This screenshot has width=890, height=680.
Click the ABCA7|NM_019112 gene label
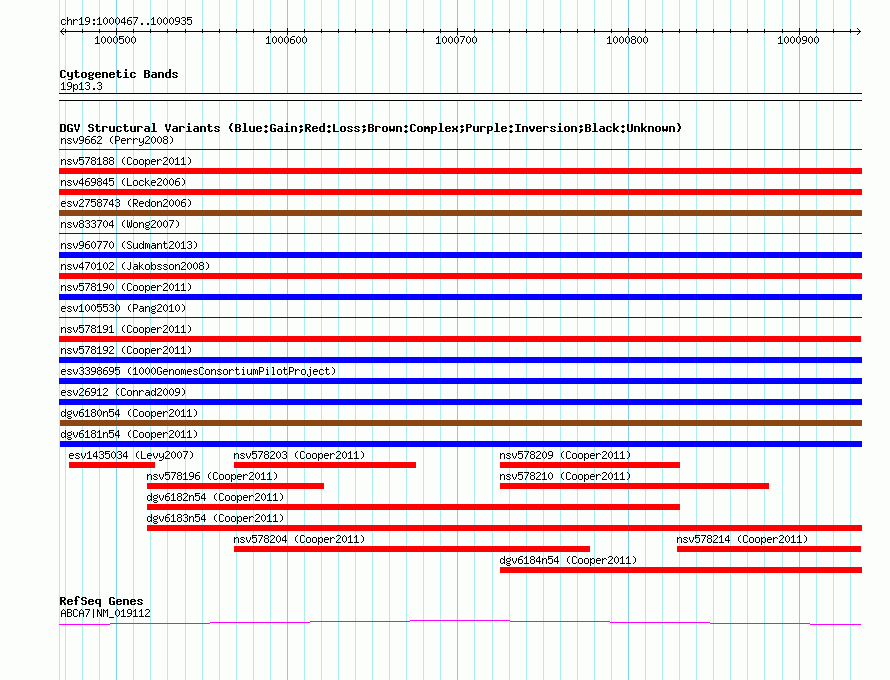[x=105, y=613]
